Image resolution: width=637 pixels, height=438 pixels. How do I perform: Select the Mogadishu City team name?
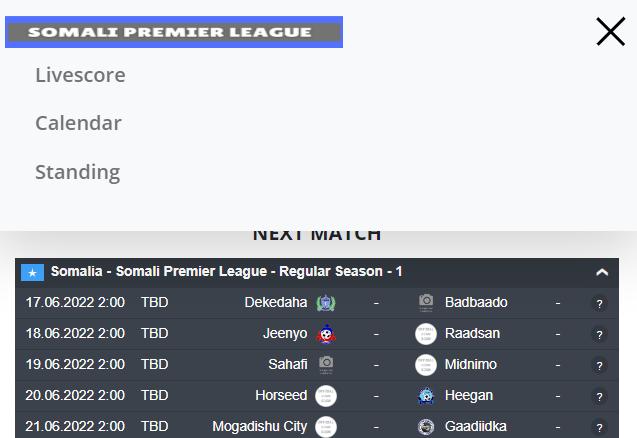260,426
